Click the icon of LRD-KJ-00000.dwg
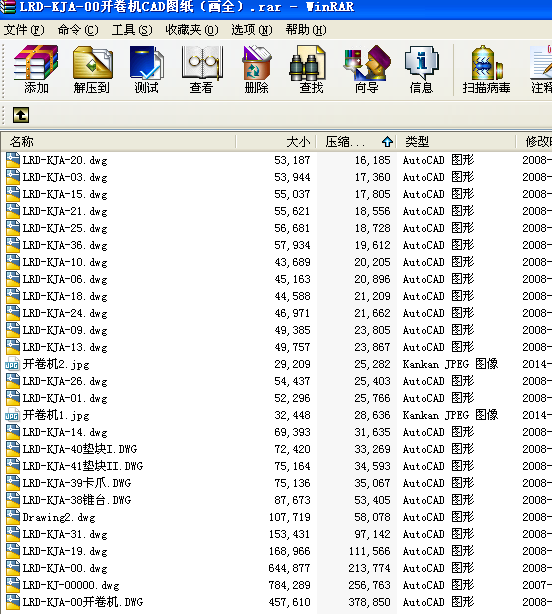 [13, 585]
